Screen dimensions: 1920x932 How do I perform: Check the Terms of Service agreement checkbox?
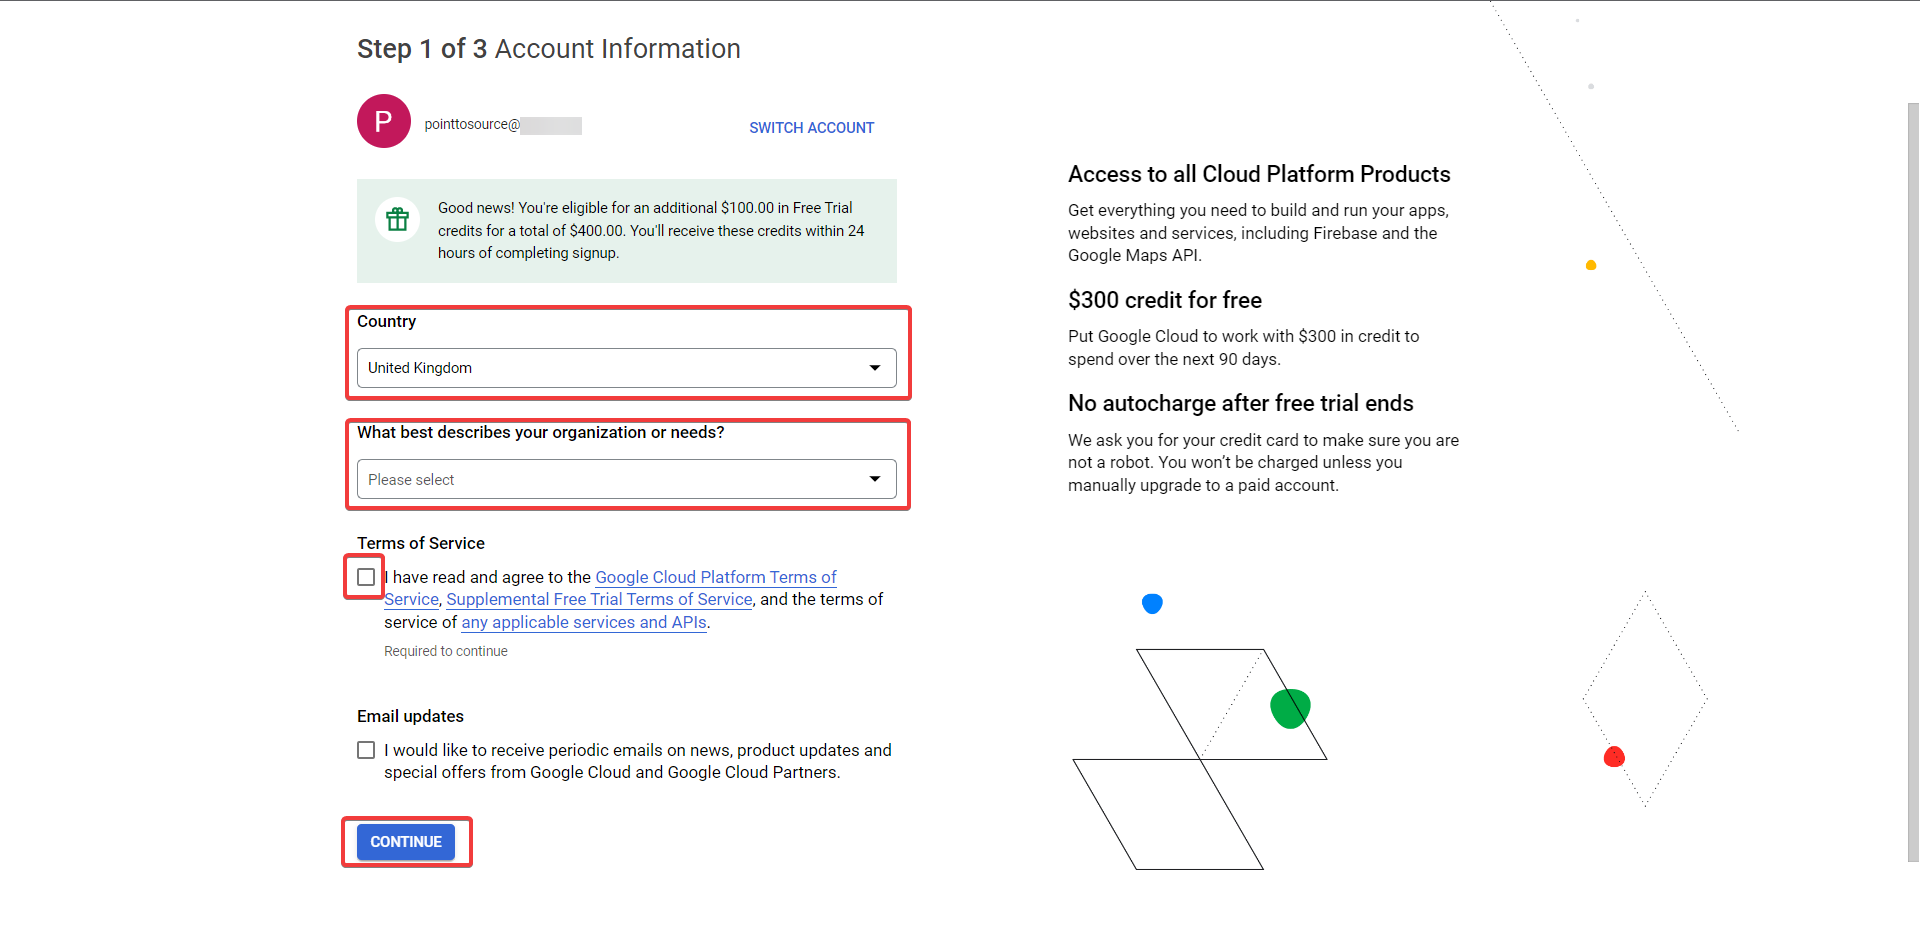[x=366, y=577]
